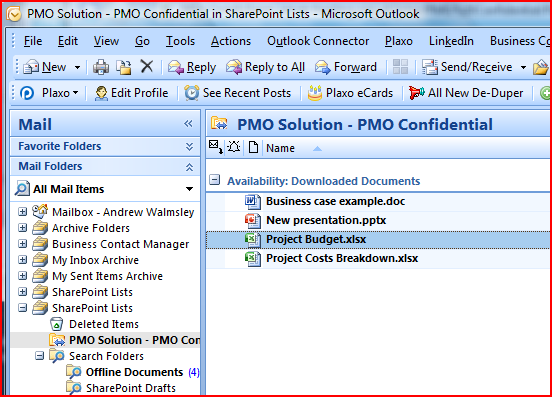
Task: Select Project Budget.xlsx
Action: click(x=316, y=239)
